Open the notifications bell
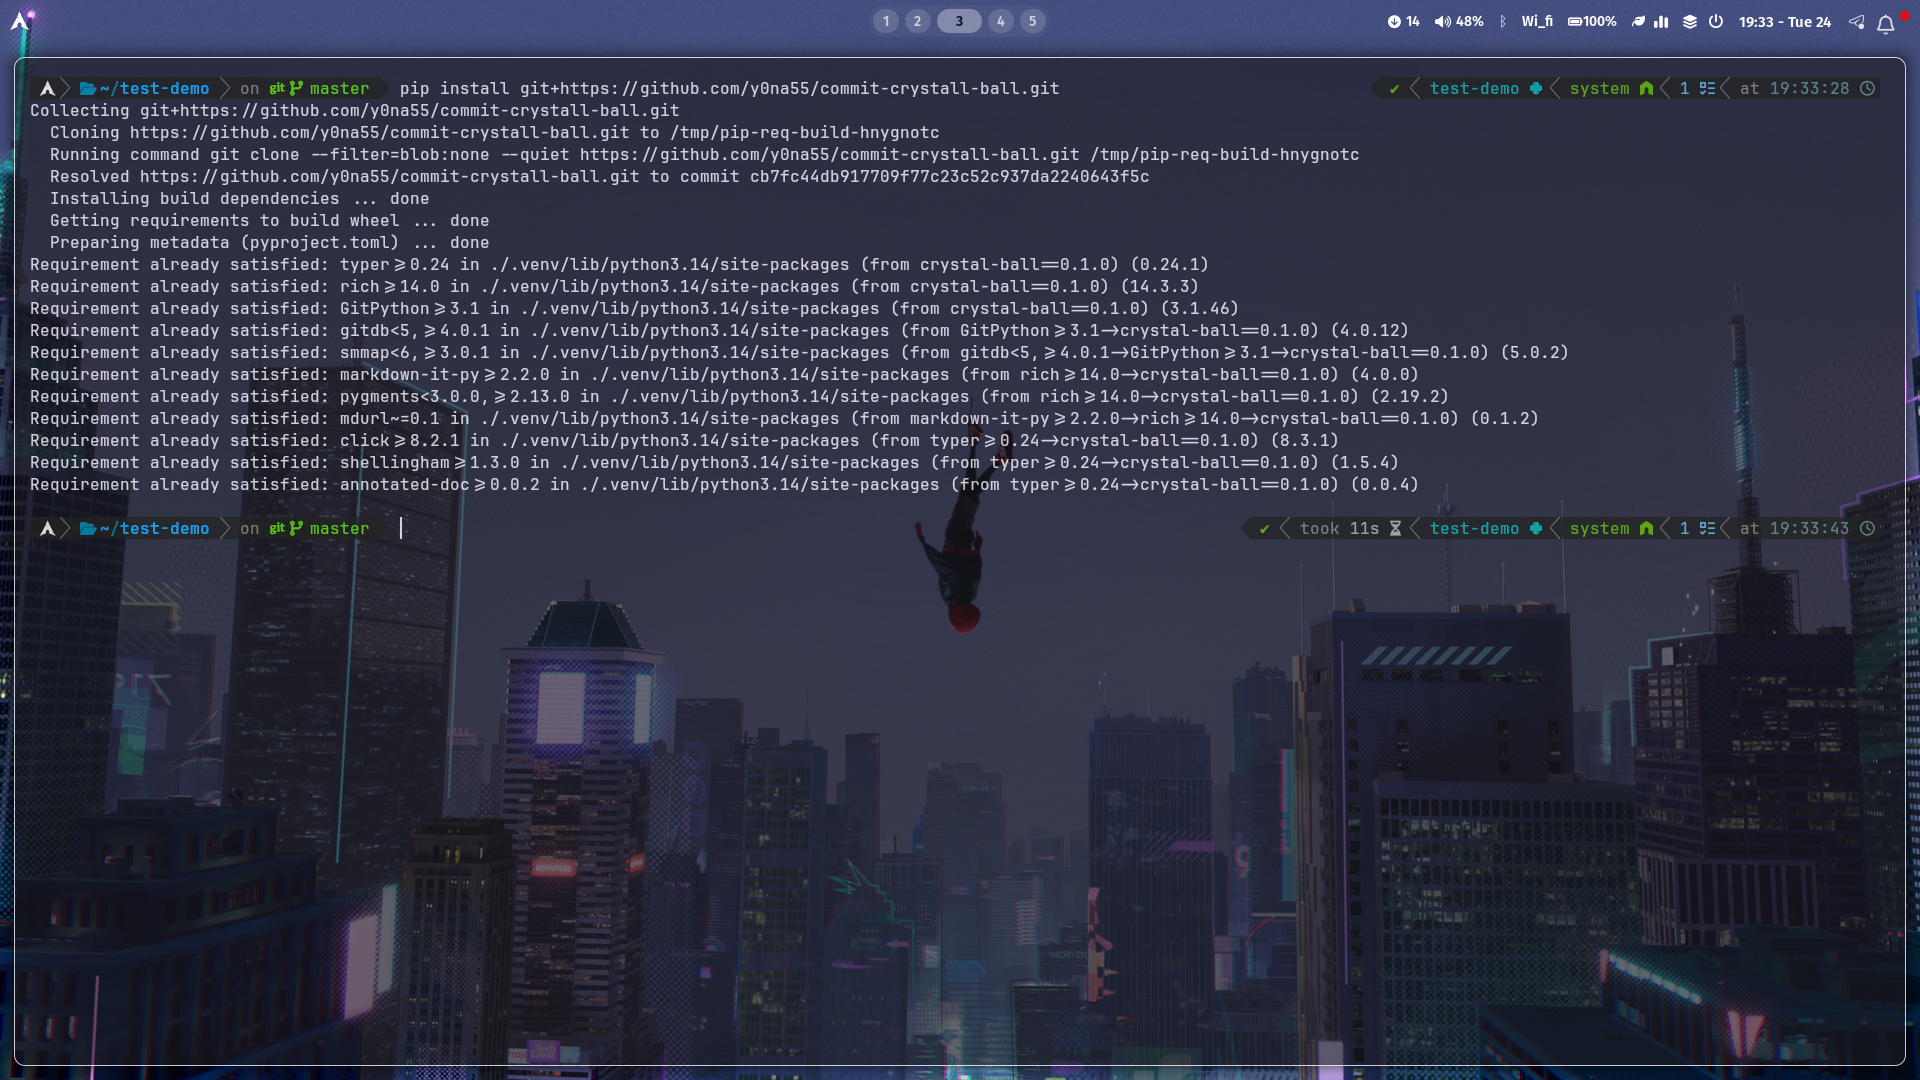The width and height of the screenshot is (1920, 1080). click(x=1885, y=23)
